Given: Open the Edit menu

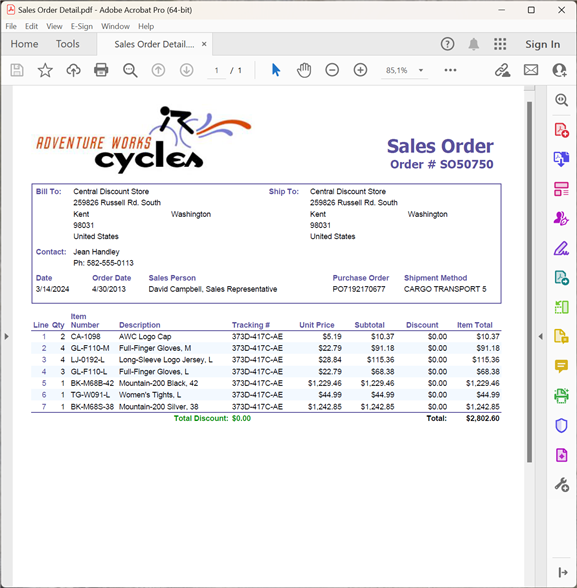Looking at the screenshot, I should coord(31,26).
